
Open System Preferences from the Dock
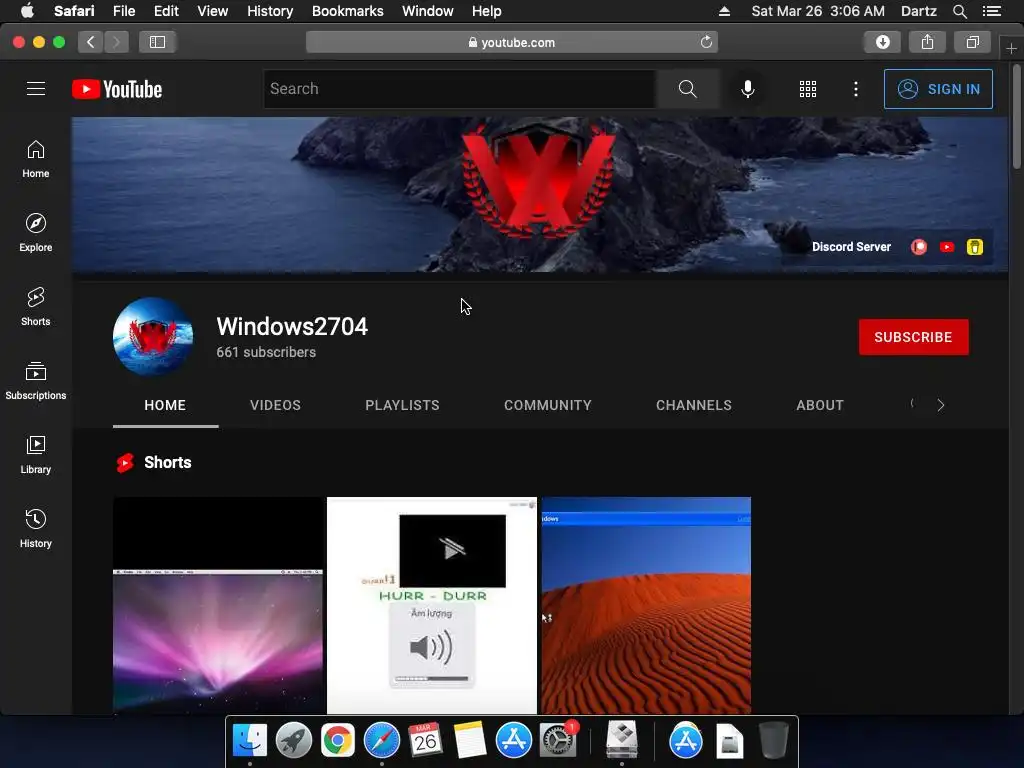[558, 740]
